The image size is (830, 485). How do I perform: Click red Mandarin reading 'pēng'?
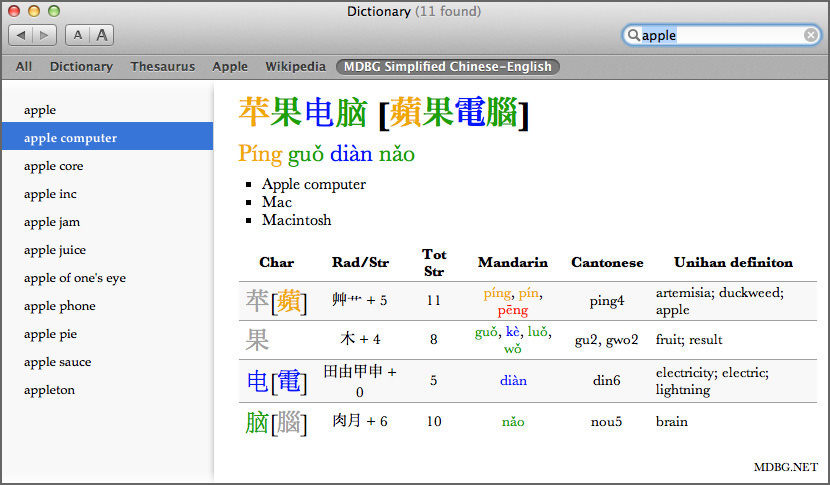tap(512, 310)
